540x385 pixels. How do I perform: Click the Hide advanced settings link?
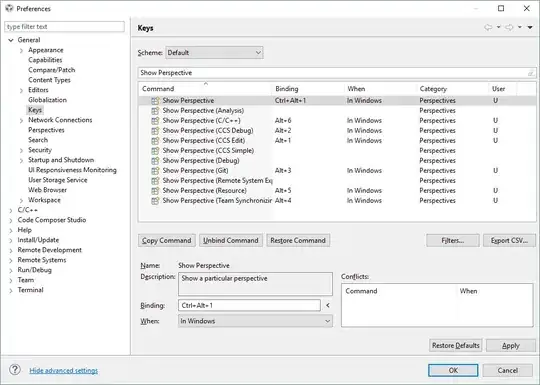pos(64,371)
